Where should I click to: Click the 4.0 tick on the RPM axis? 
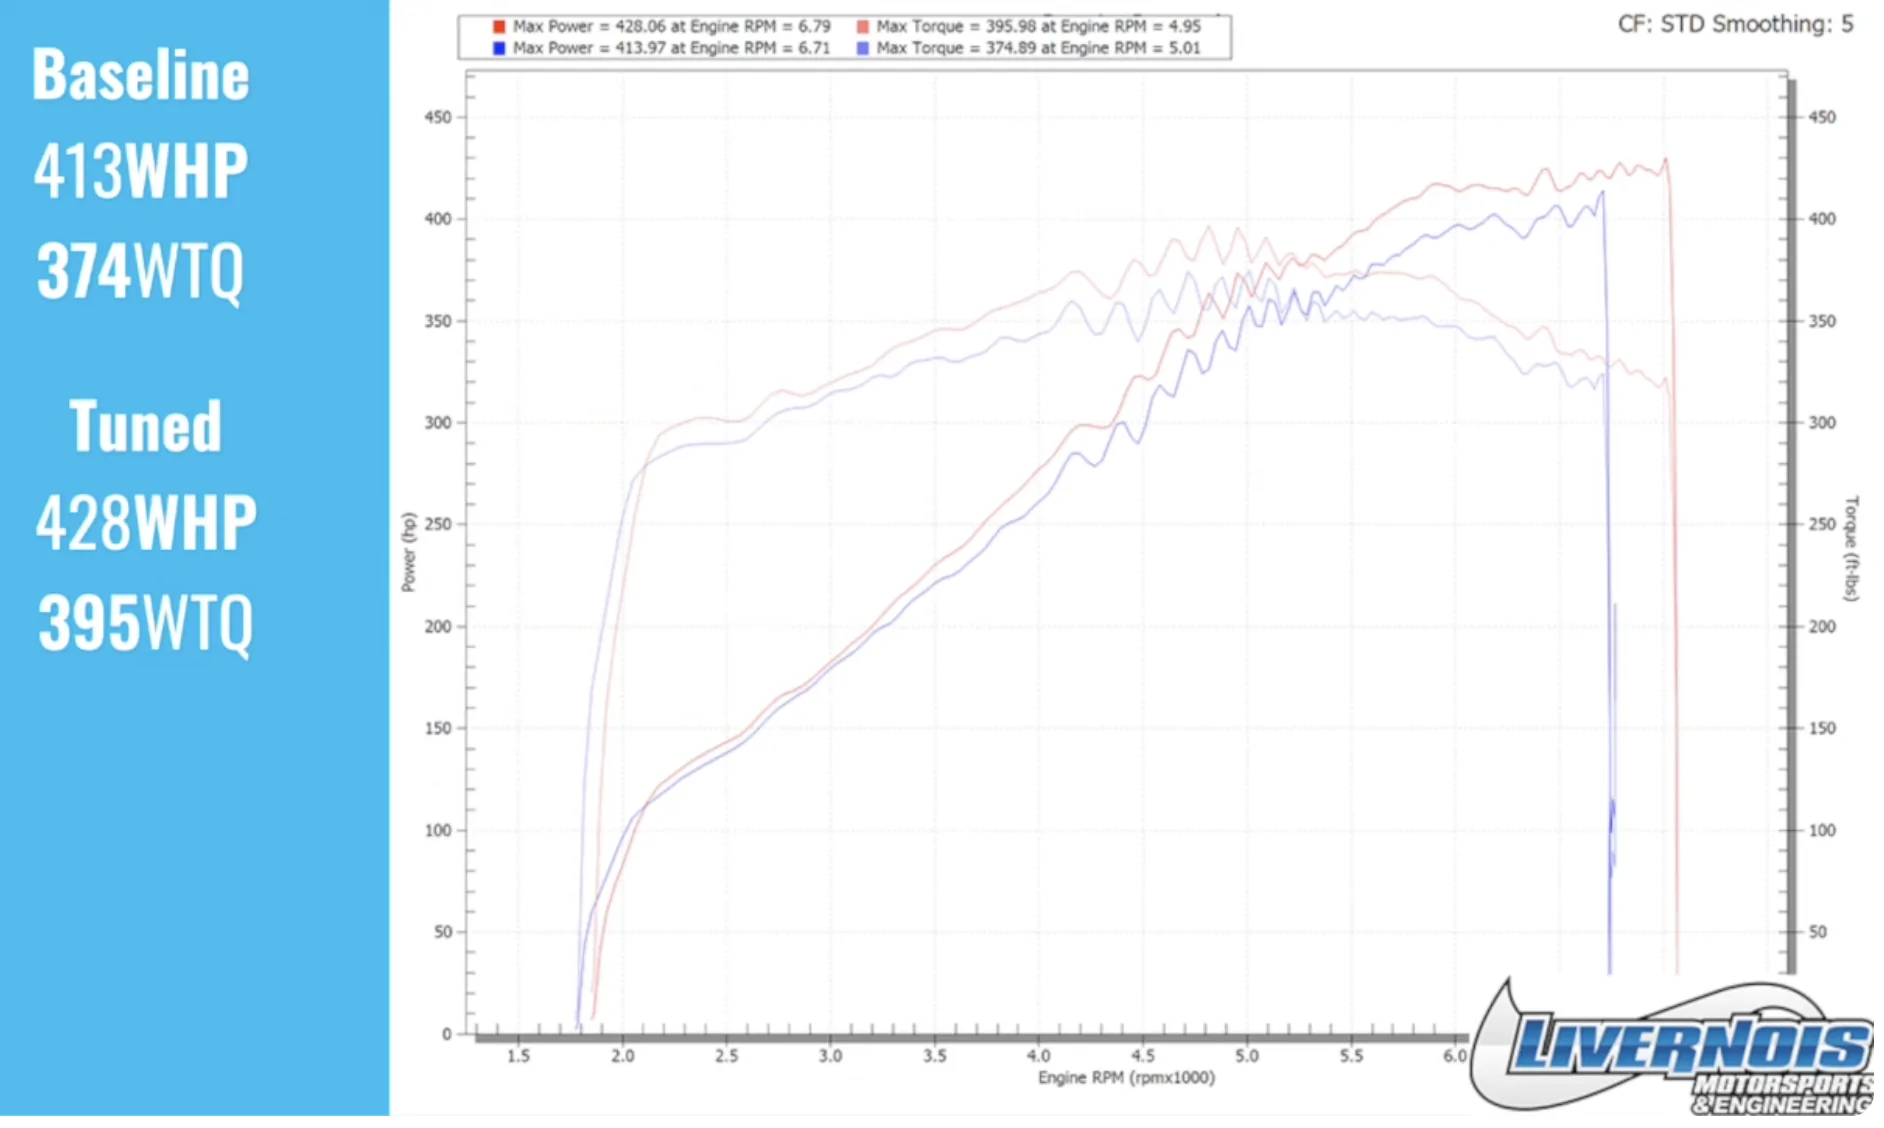[x=1039, y=1056]
